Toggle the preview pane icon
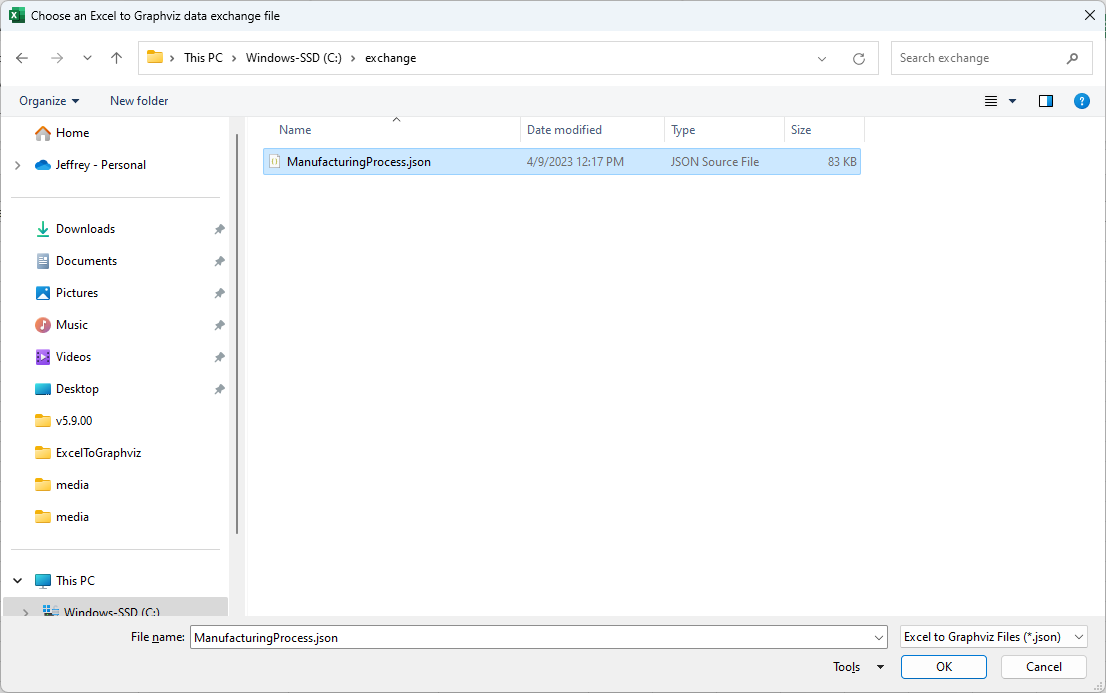 (x=1046, y=101)
